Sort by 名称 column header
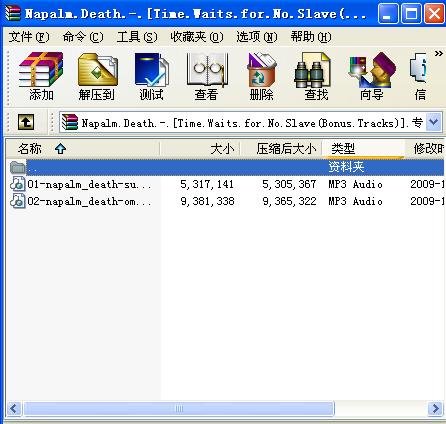This screenshot has width=446, height=424. [83, 149]
